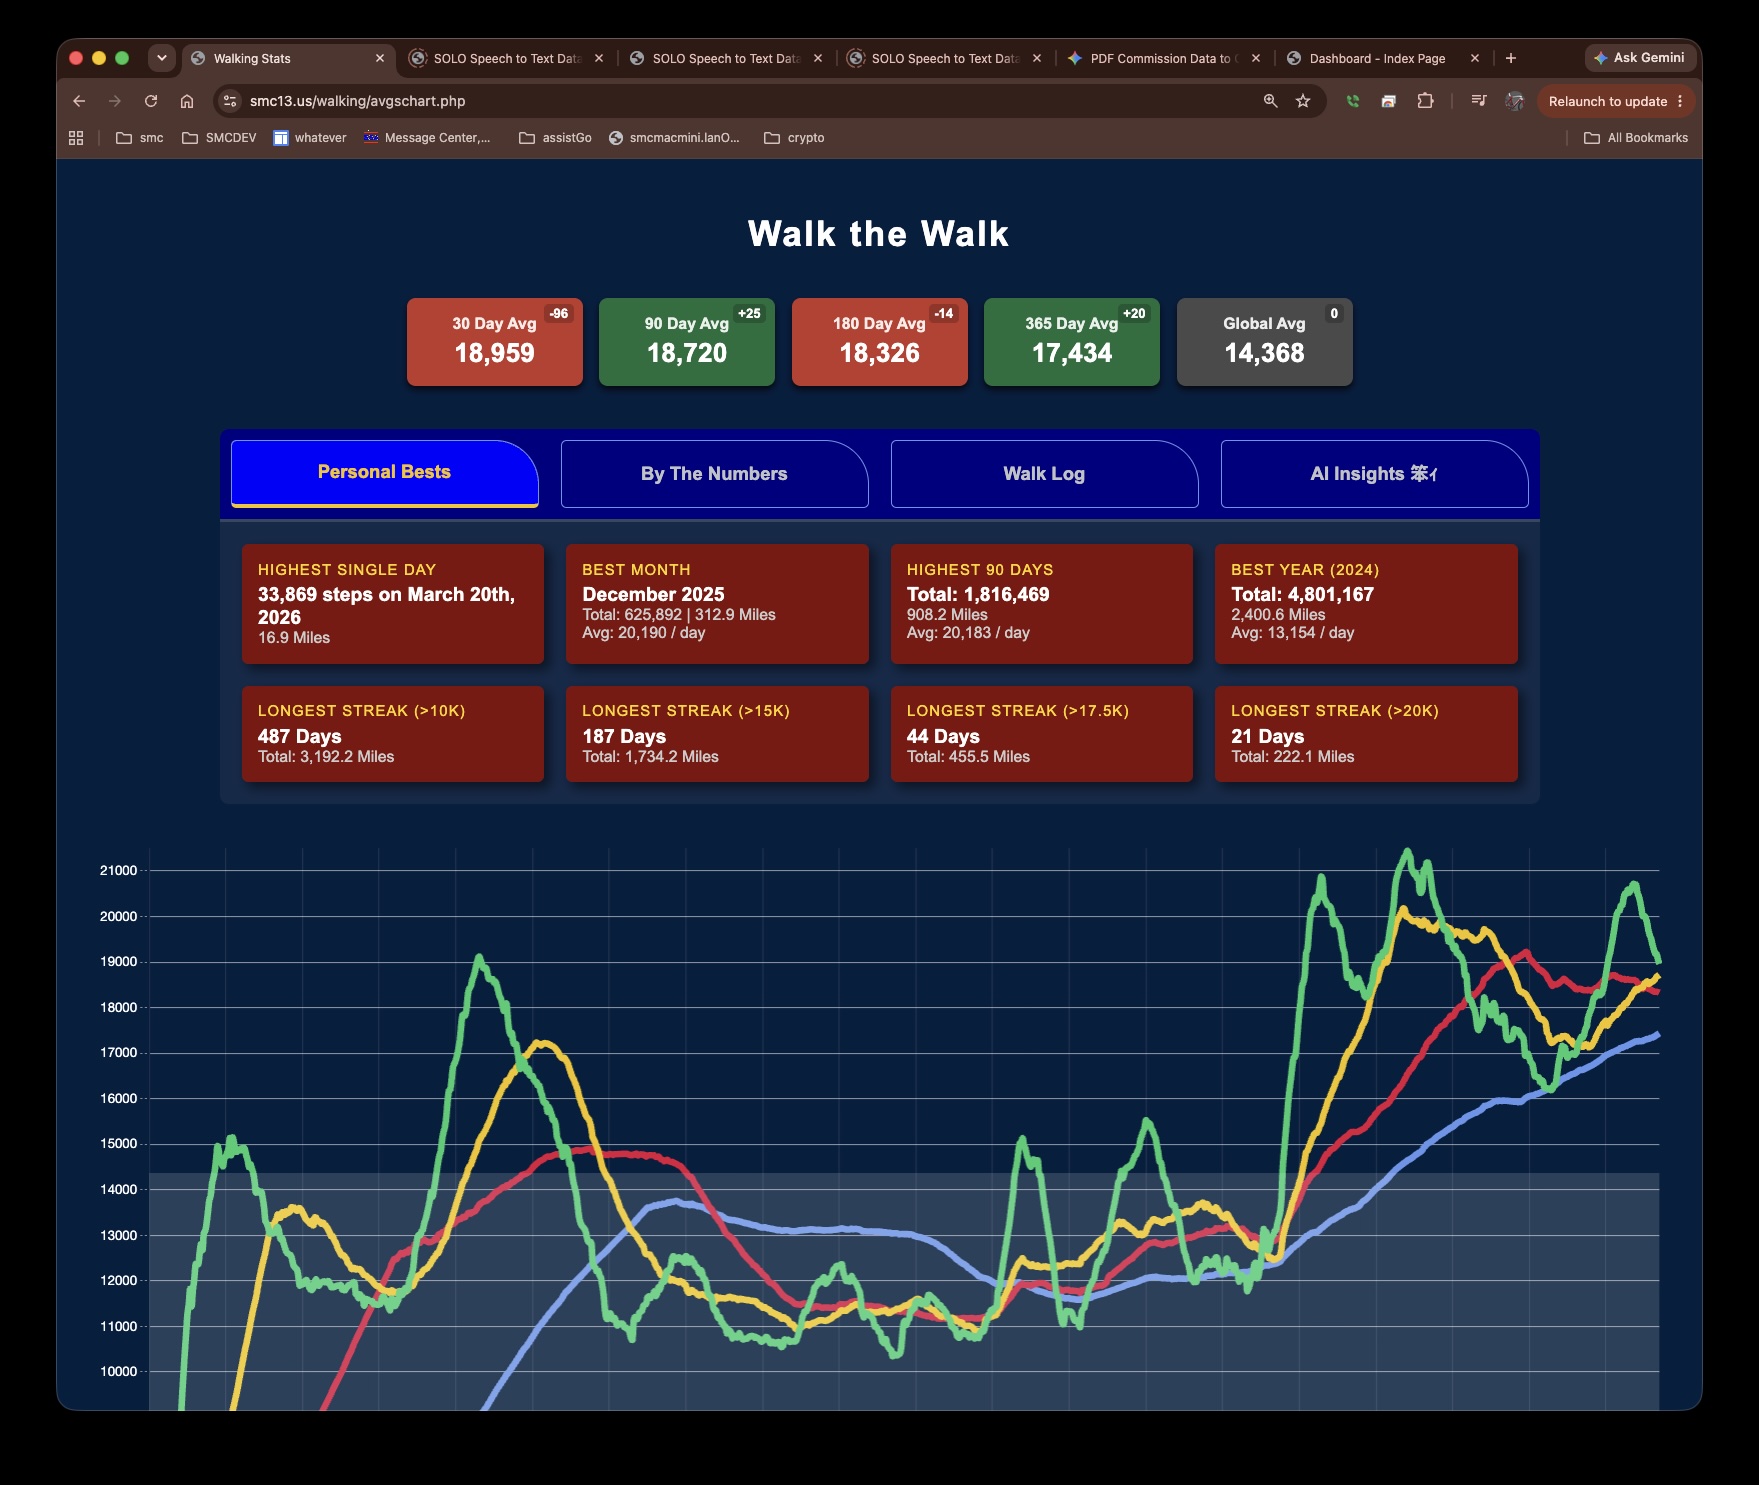Open the crypto bookmarks folder
Viewport: 1759px width, 1485px height.
(x=794, y=138)
